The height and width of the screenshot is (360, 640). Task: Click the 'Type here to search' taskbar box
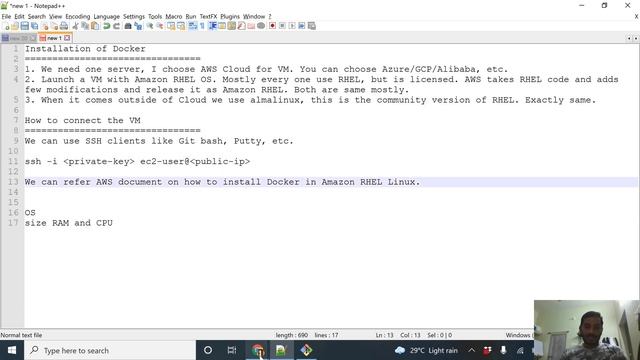point(109,350)
